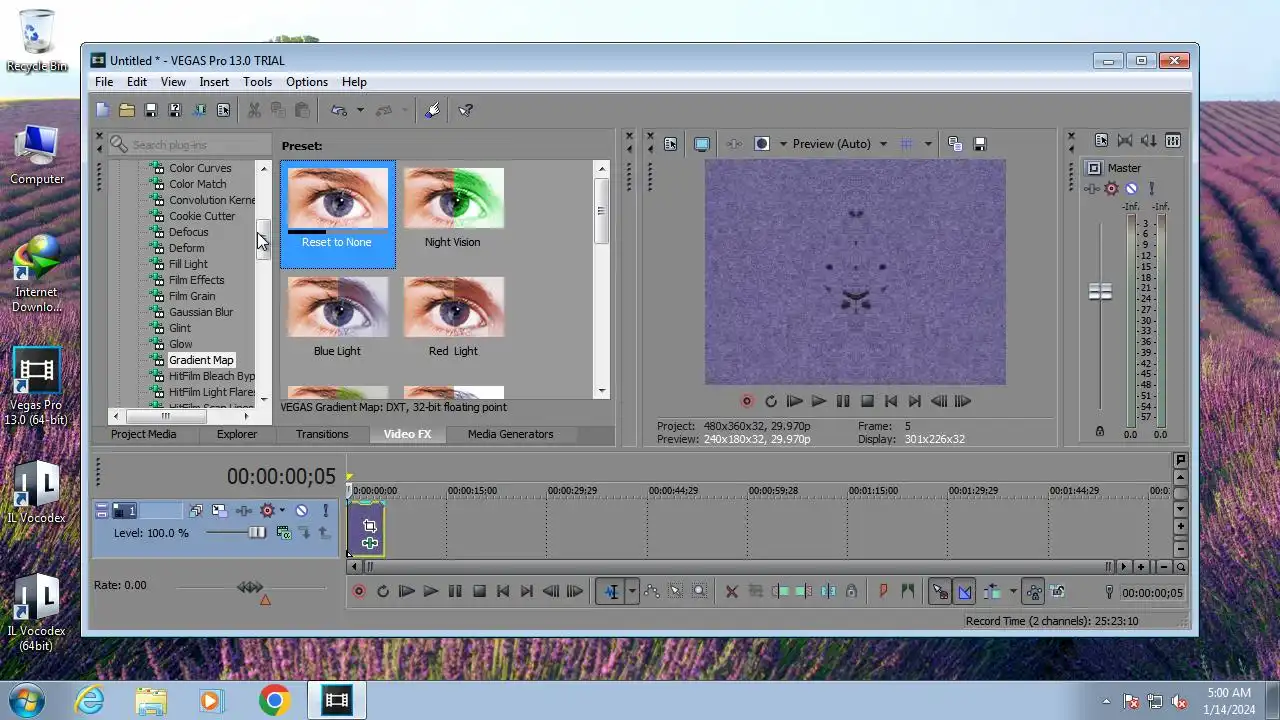Viewport: 1280px width, 720px height.
Task: Open video preview project properties icon
Action: point(670,144)
